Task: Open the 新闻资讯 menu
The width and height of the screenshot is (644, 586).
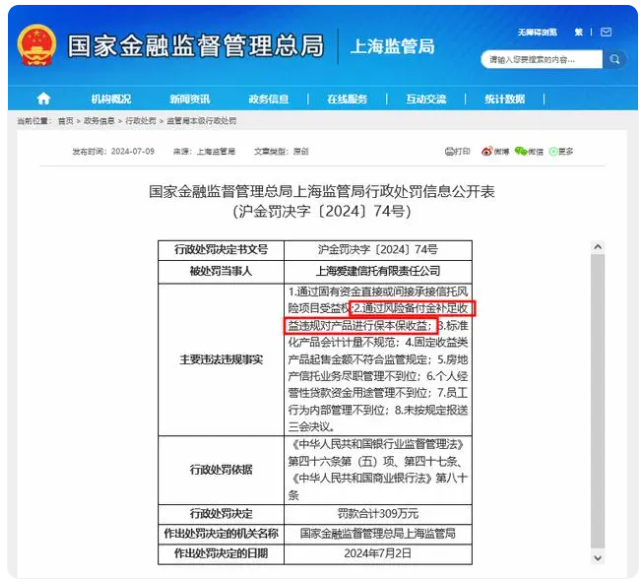Action: (x=190, y=99)
